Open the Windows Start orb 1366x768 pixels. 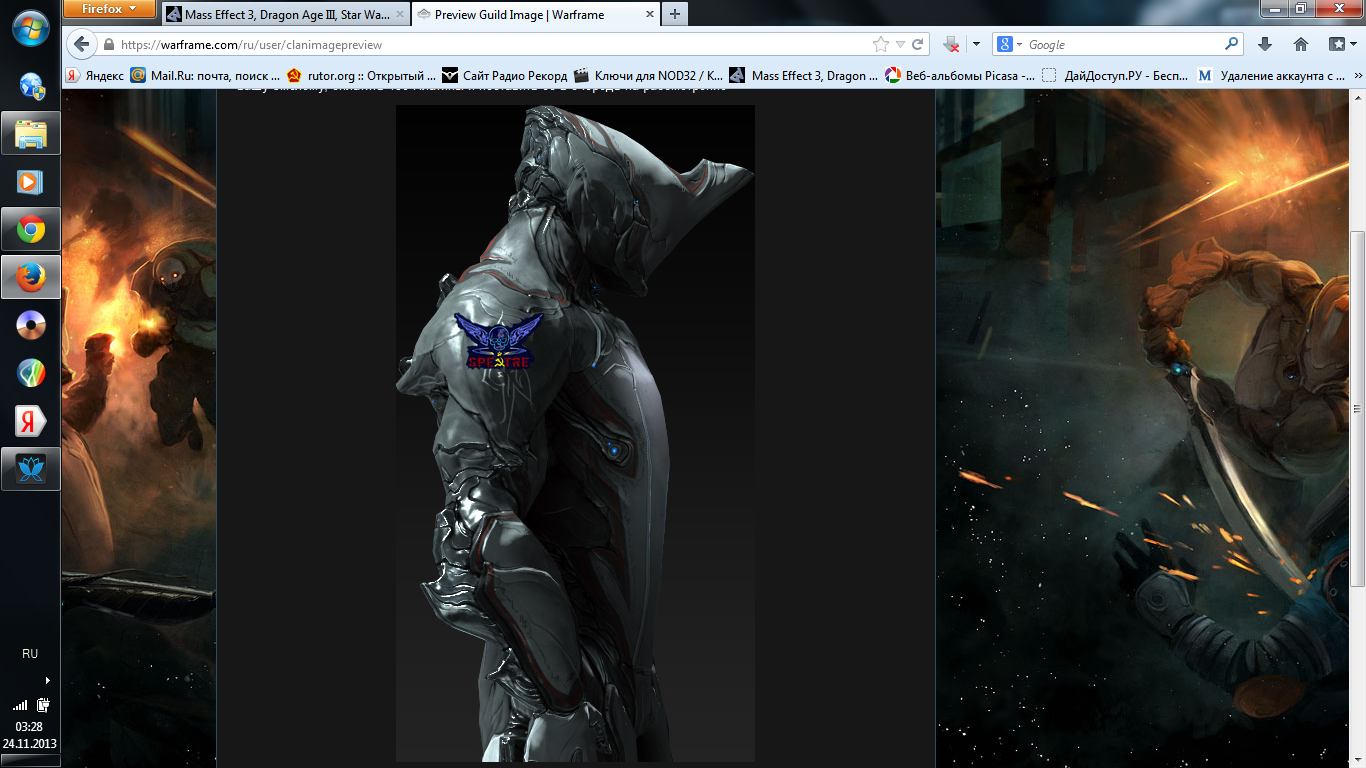(x=30, y=27)
